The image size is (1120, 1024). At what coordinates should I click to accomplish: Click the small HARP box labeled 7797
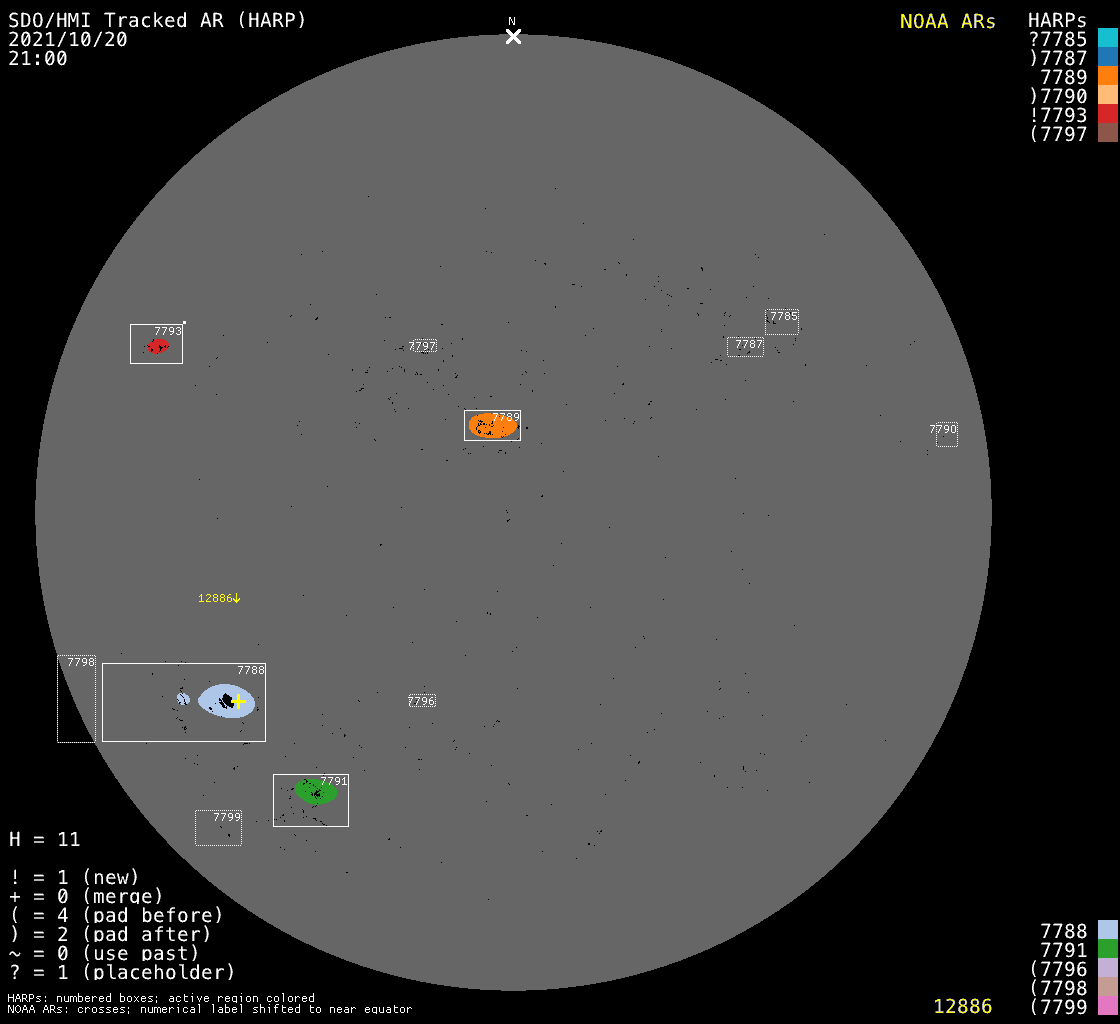[423, 346]
